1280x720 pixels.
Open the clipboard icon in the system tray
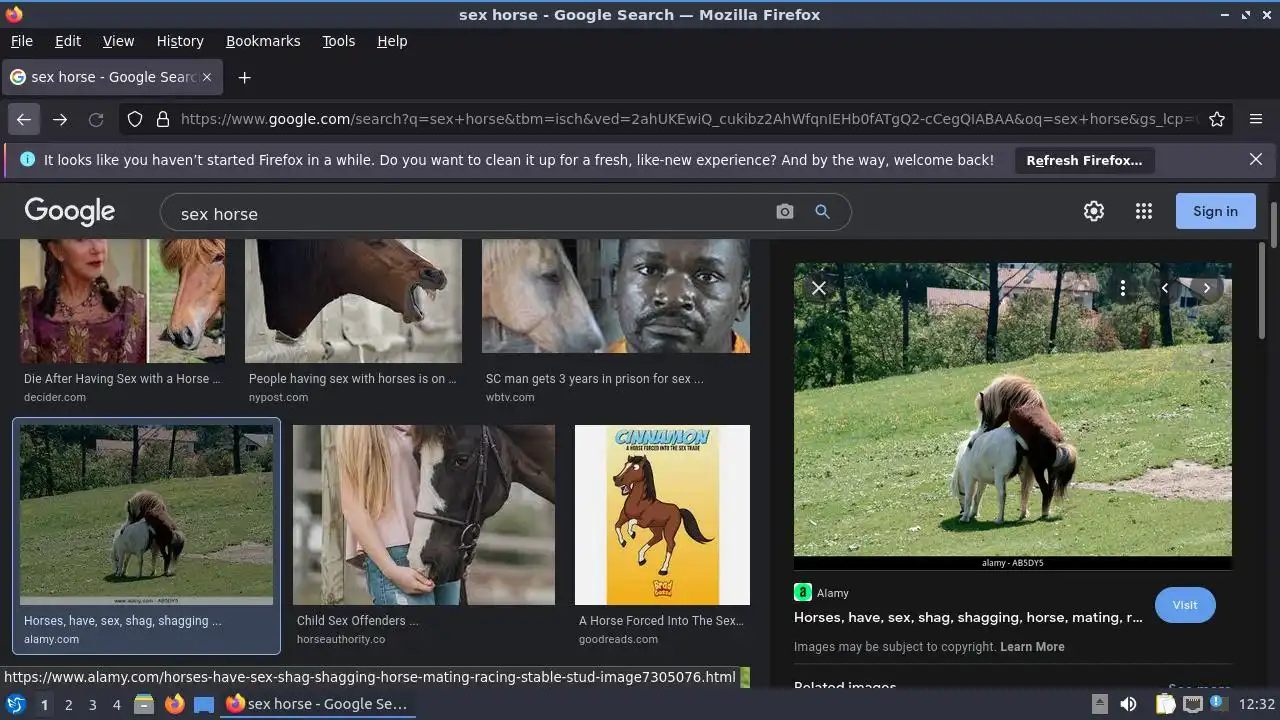1165,704
